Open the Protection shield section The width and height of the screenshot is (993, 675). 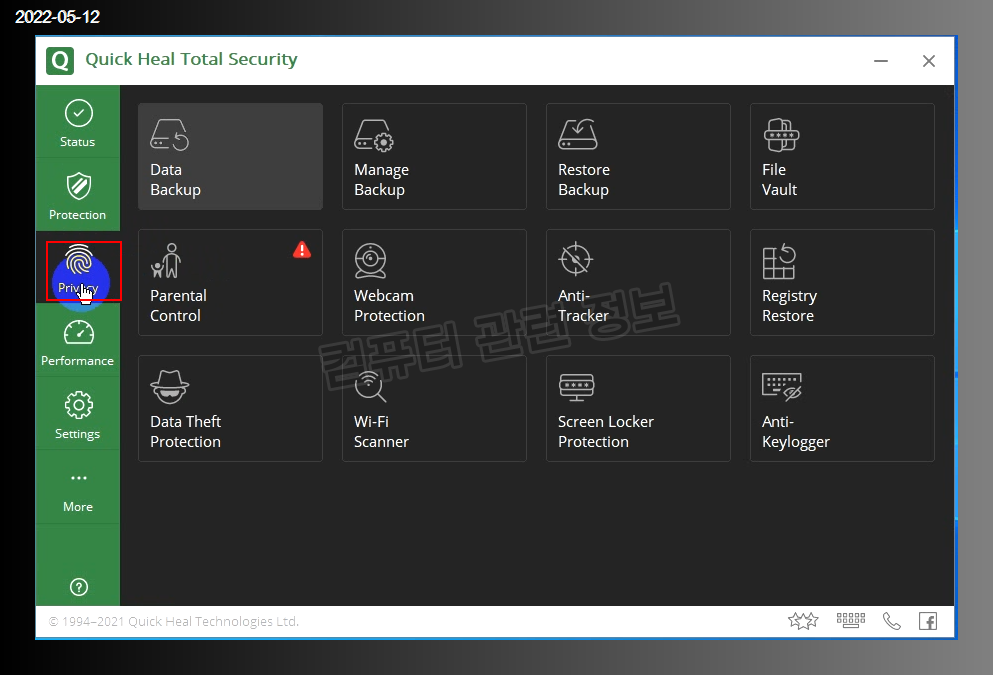[x=78, y=196]
